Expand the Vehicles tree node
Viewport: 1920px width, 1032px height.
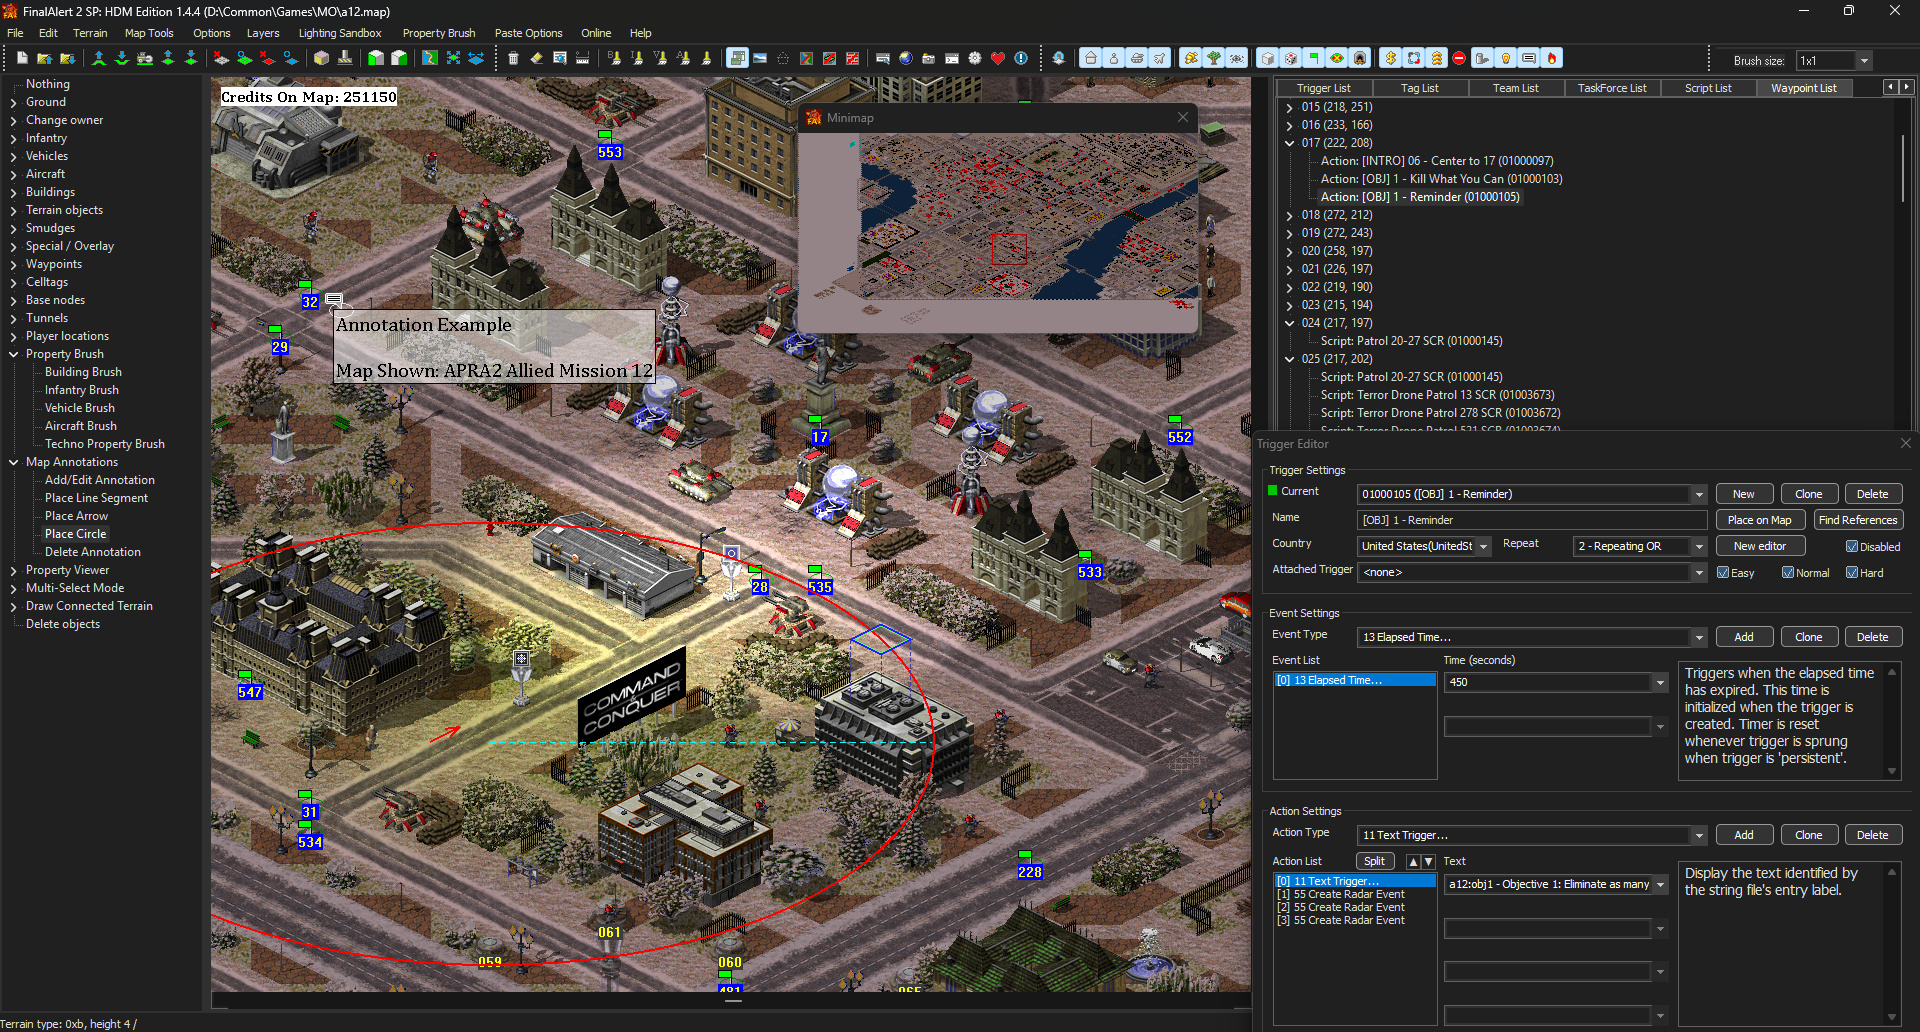14,156
